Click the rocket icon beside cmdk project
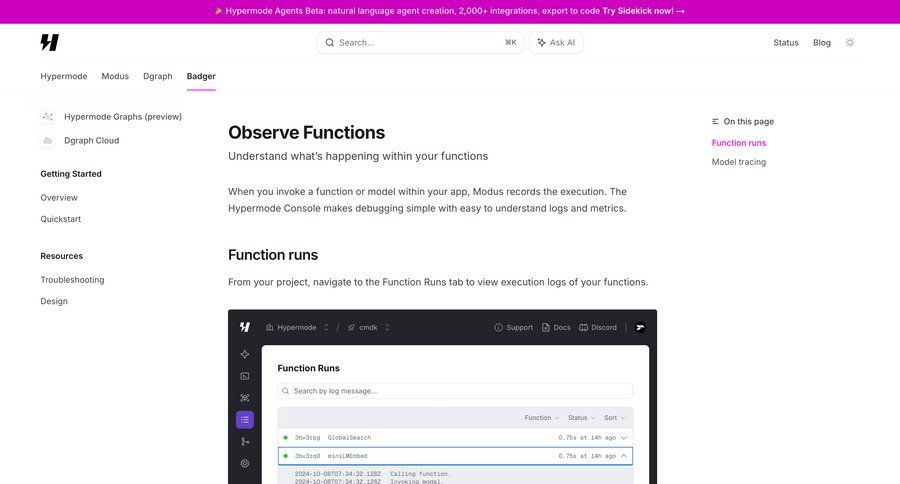This screenshot has width=900, height=484. [351, 327]
